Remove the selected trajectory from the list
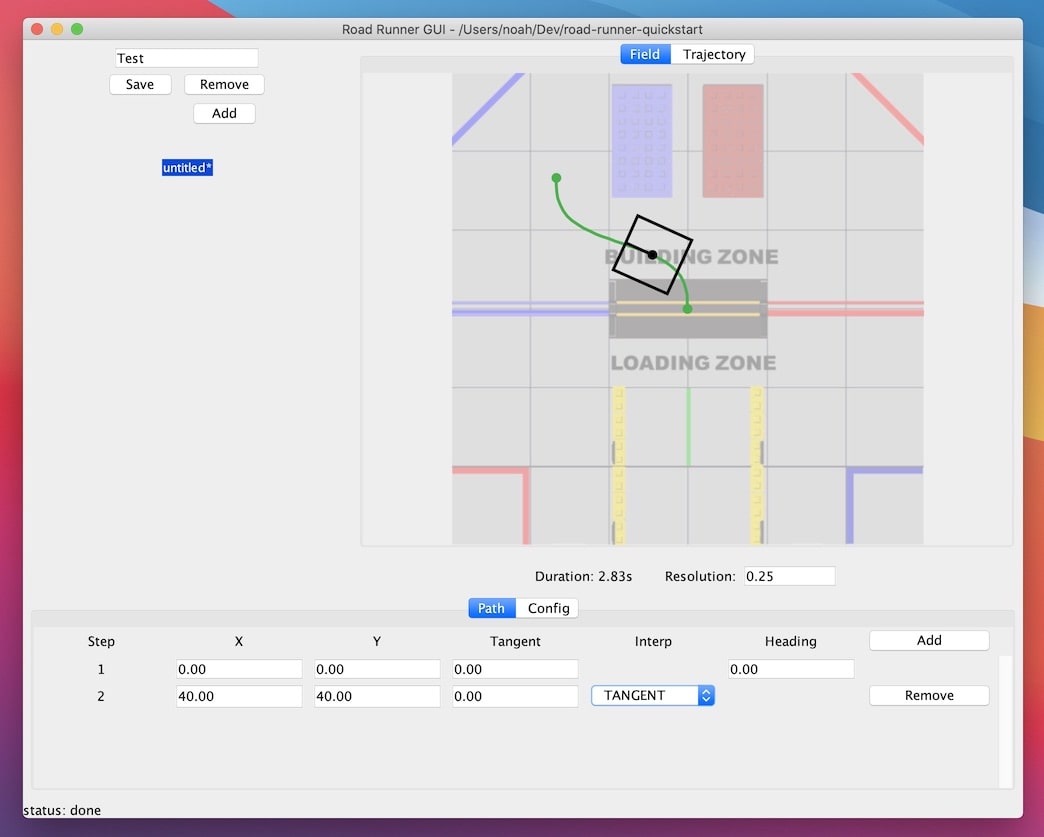Screen dimensions: 1044x837 224,85
